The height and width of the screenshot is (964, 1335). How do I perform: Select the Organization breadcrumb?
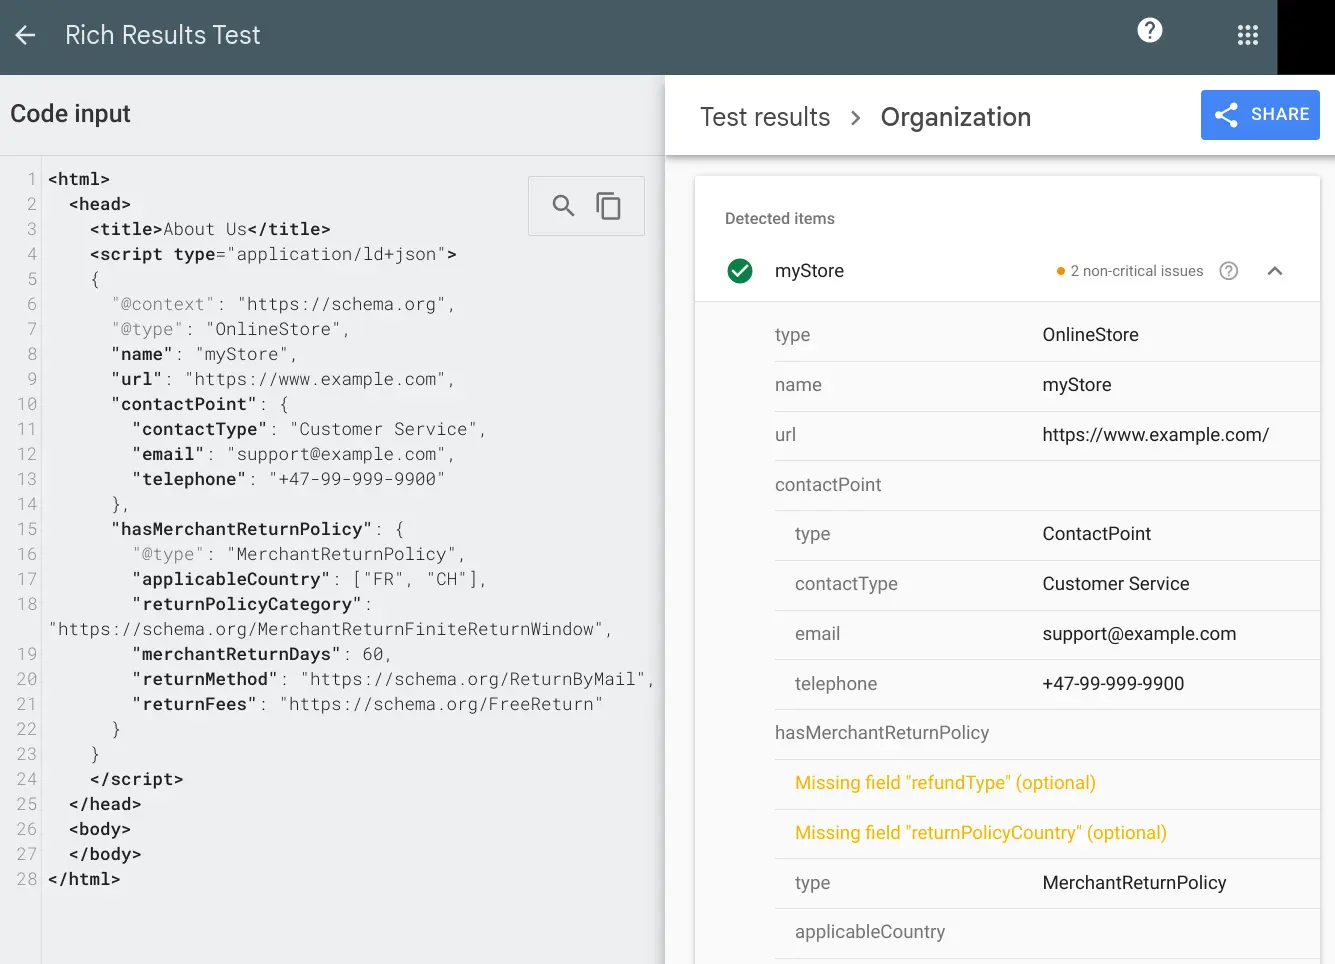[955, 117]
